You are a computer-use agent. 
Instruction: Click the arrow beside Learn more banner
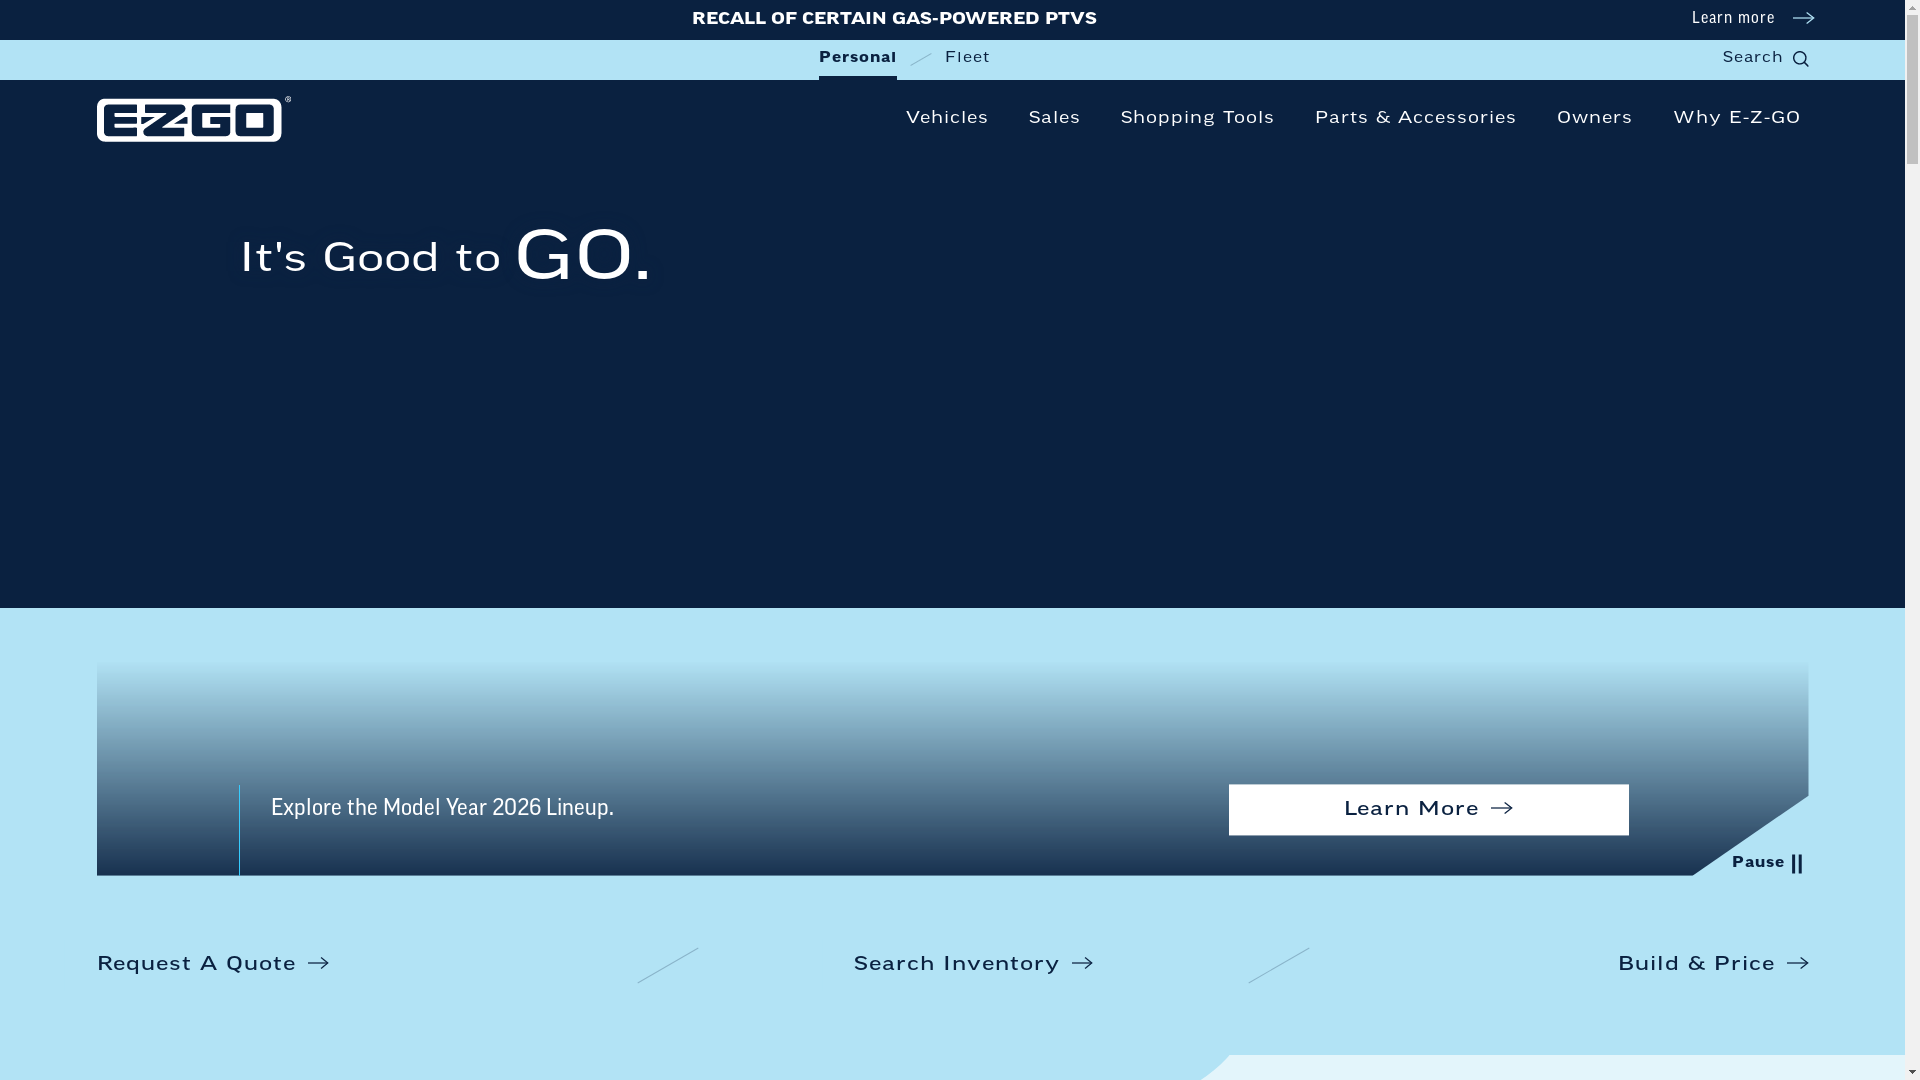click(1802, 18)
